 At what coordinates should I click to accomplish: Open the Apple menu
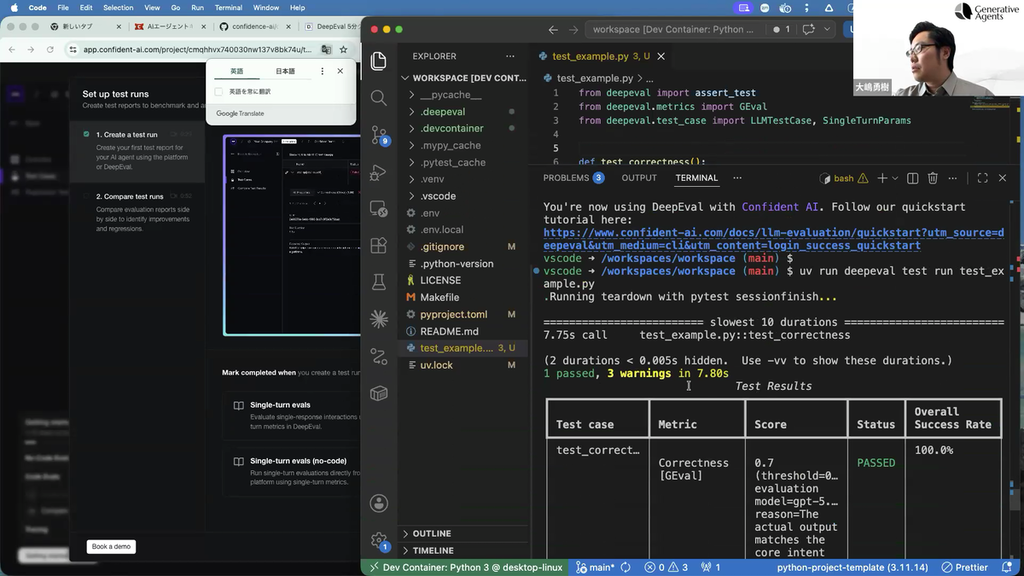[14, 8]
